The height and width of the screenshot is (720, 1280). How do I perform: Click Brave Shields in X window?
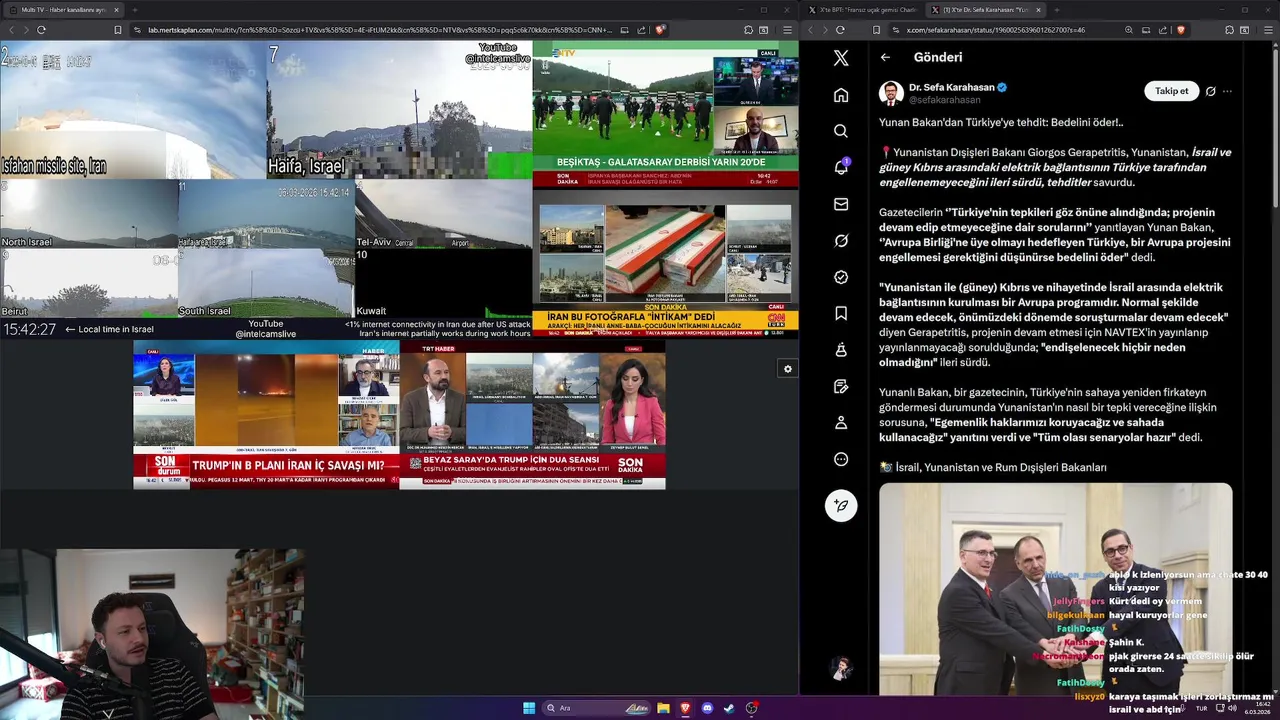pyautogui.click(x=1182, y=30)
